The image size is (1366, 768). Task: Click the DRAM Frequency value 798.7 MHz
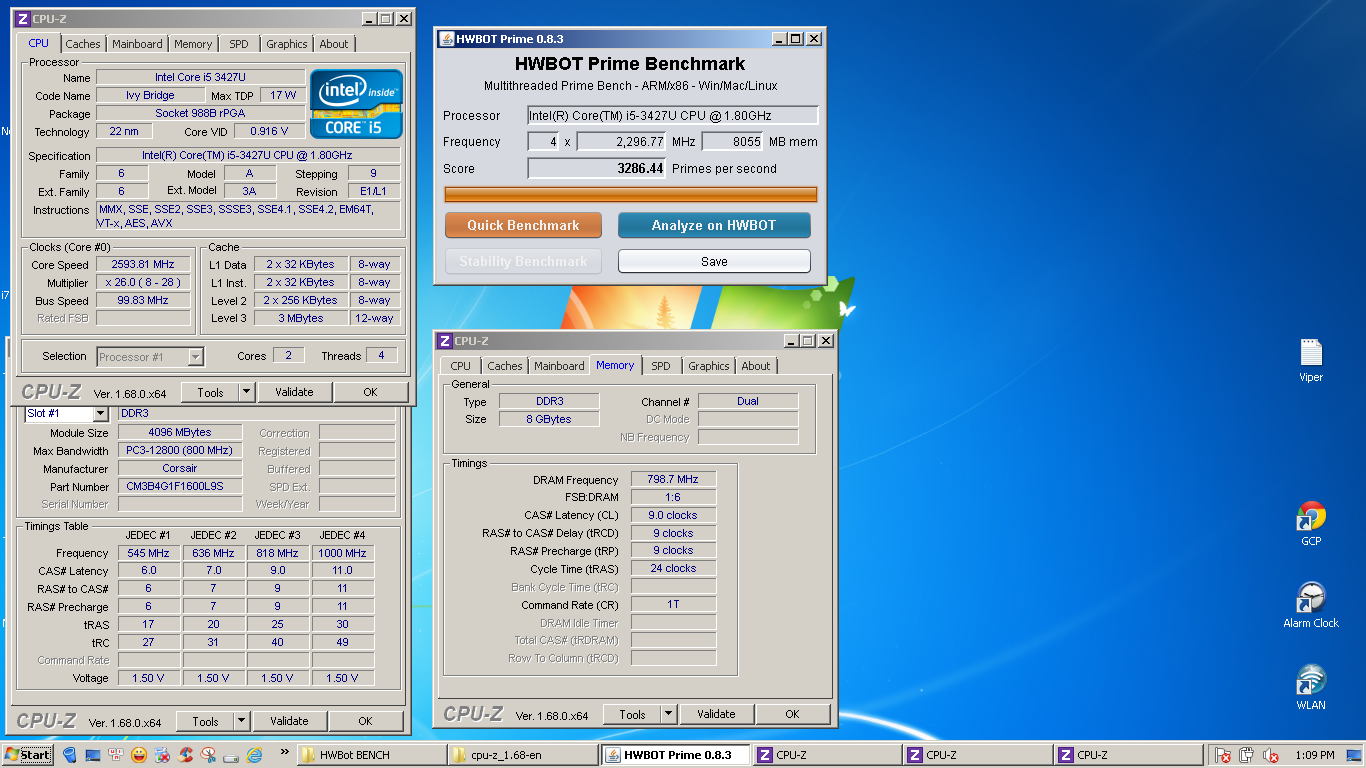point(673,479)
